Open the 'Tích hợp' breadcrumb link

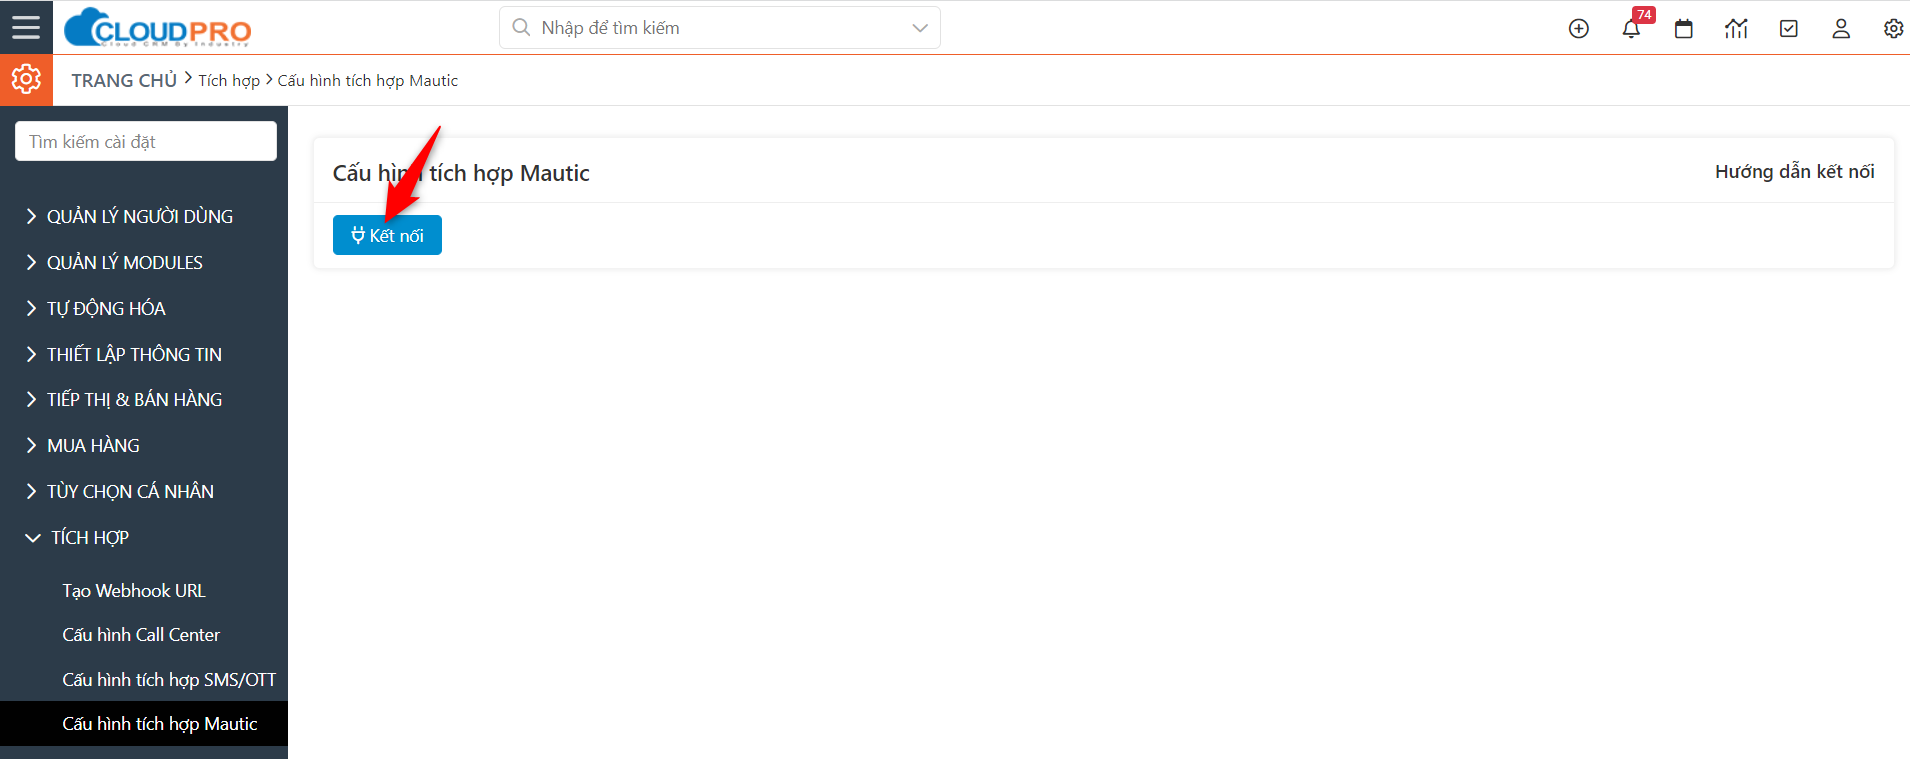tap(229, 81)
